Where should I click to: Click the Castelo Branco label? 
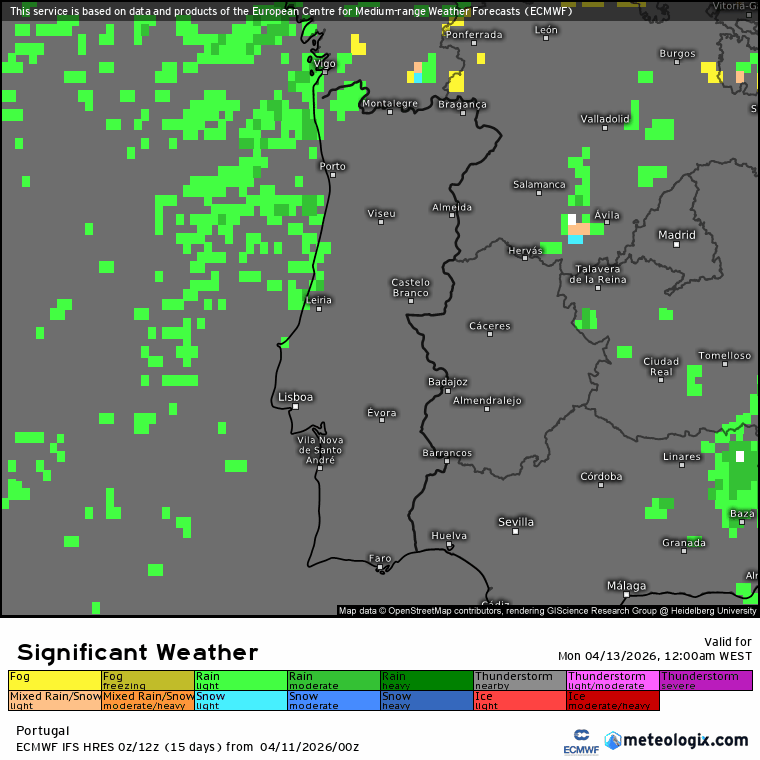click(411, 287)
